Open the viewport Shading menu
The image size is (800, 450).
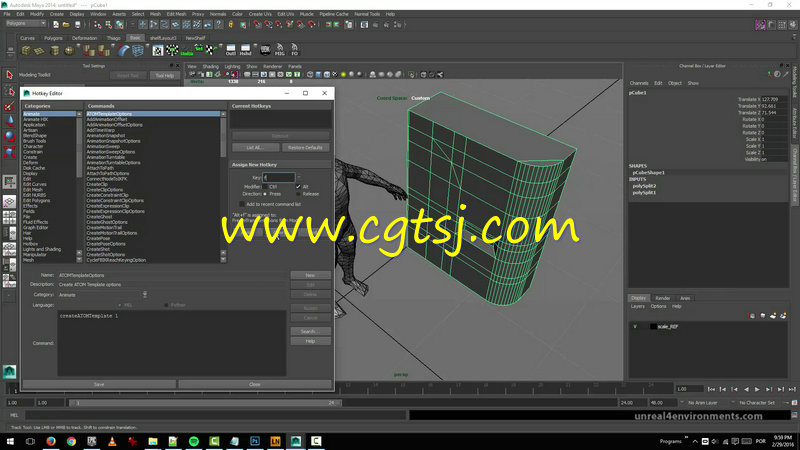(210, 66)
